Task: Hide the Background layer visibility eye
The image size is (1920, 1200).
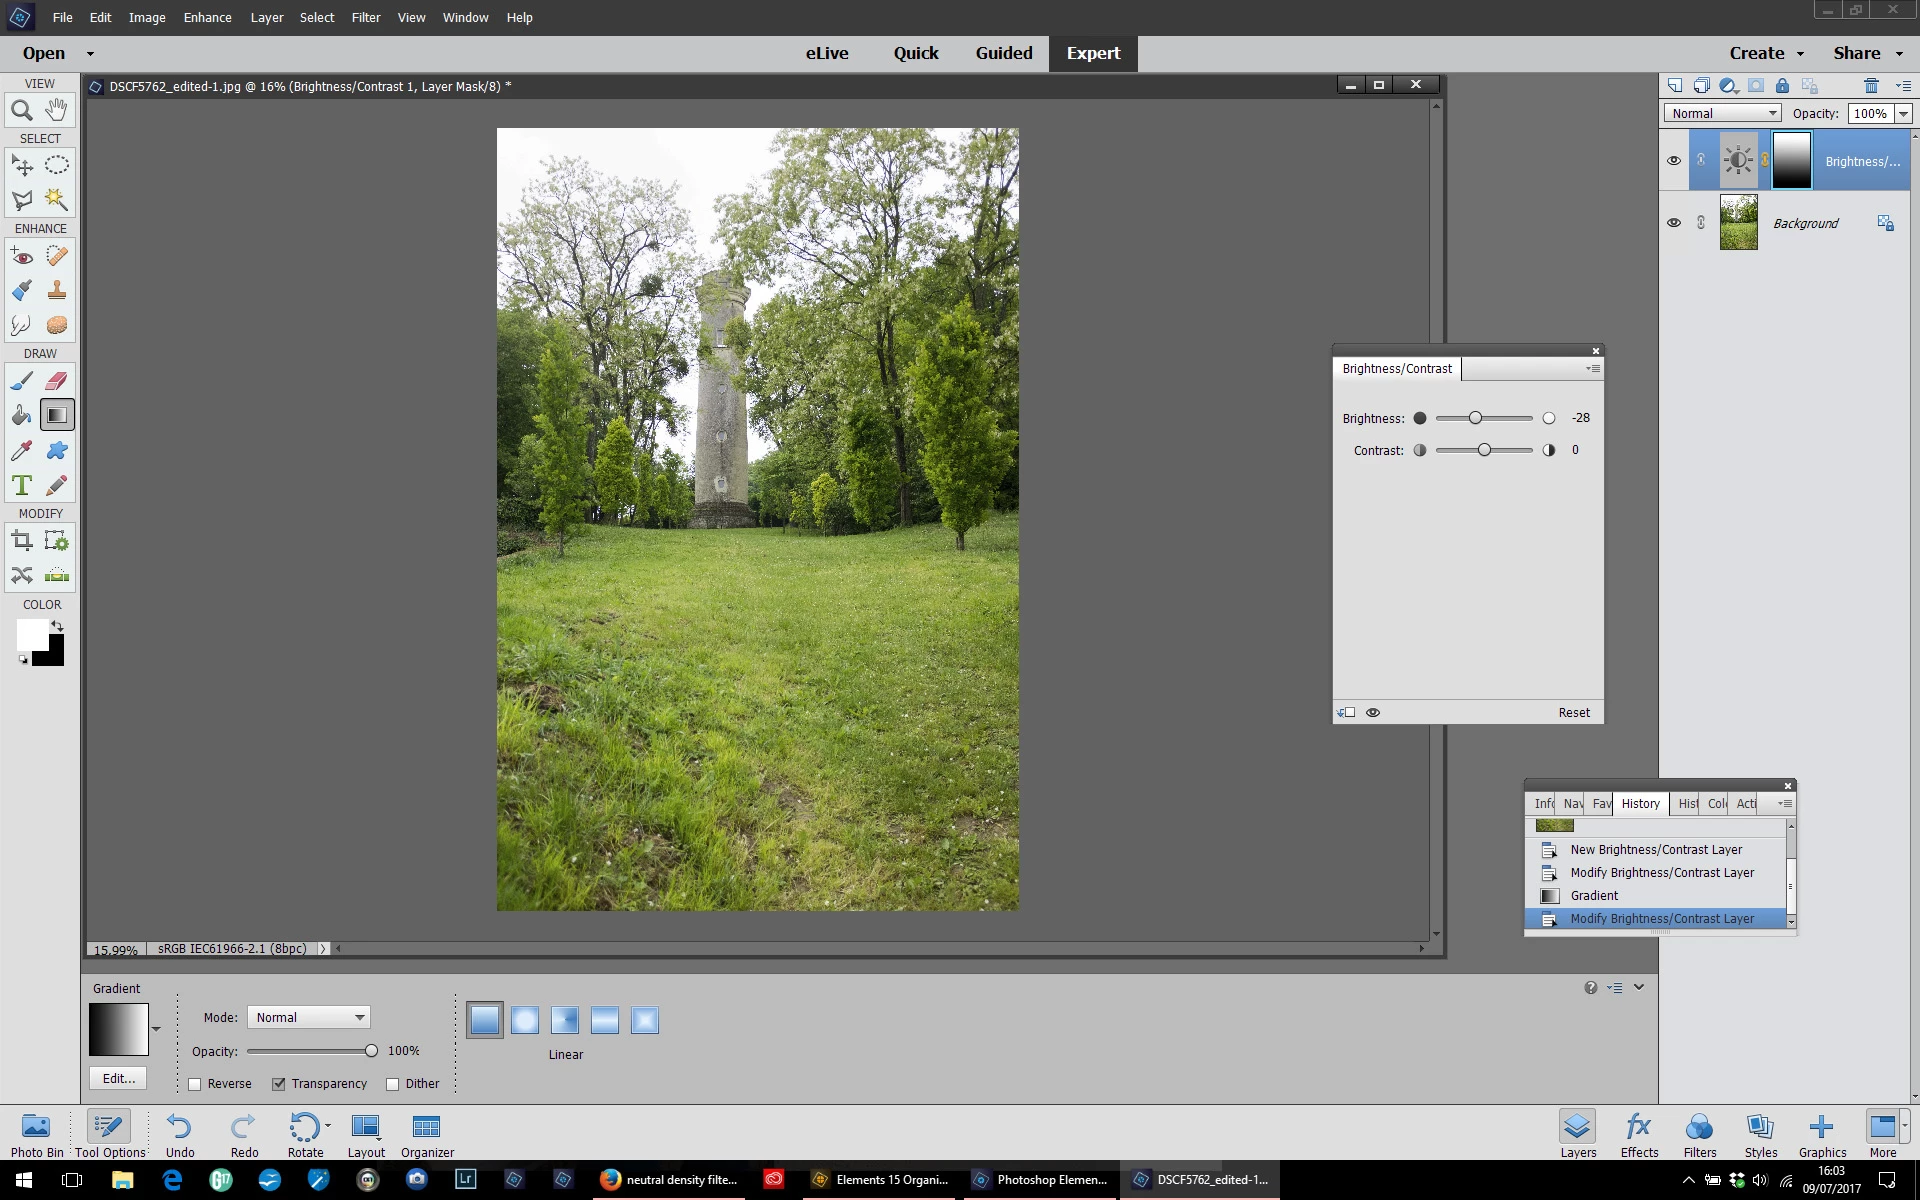Action: [1674, 223]
